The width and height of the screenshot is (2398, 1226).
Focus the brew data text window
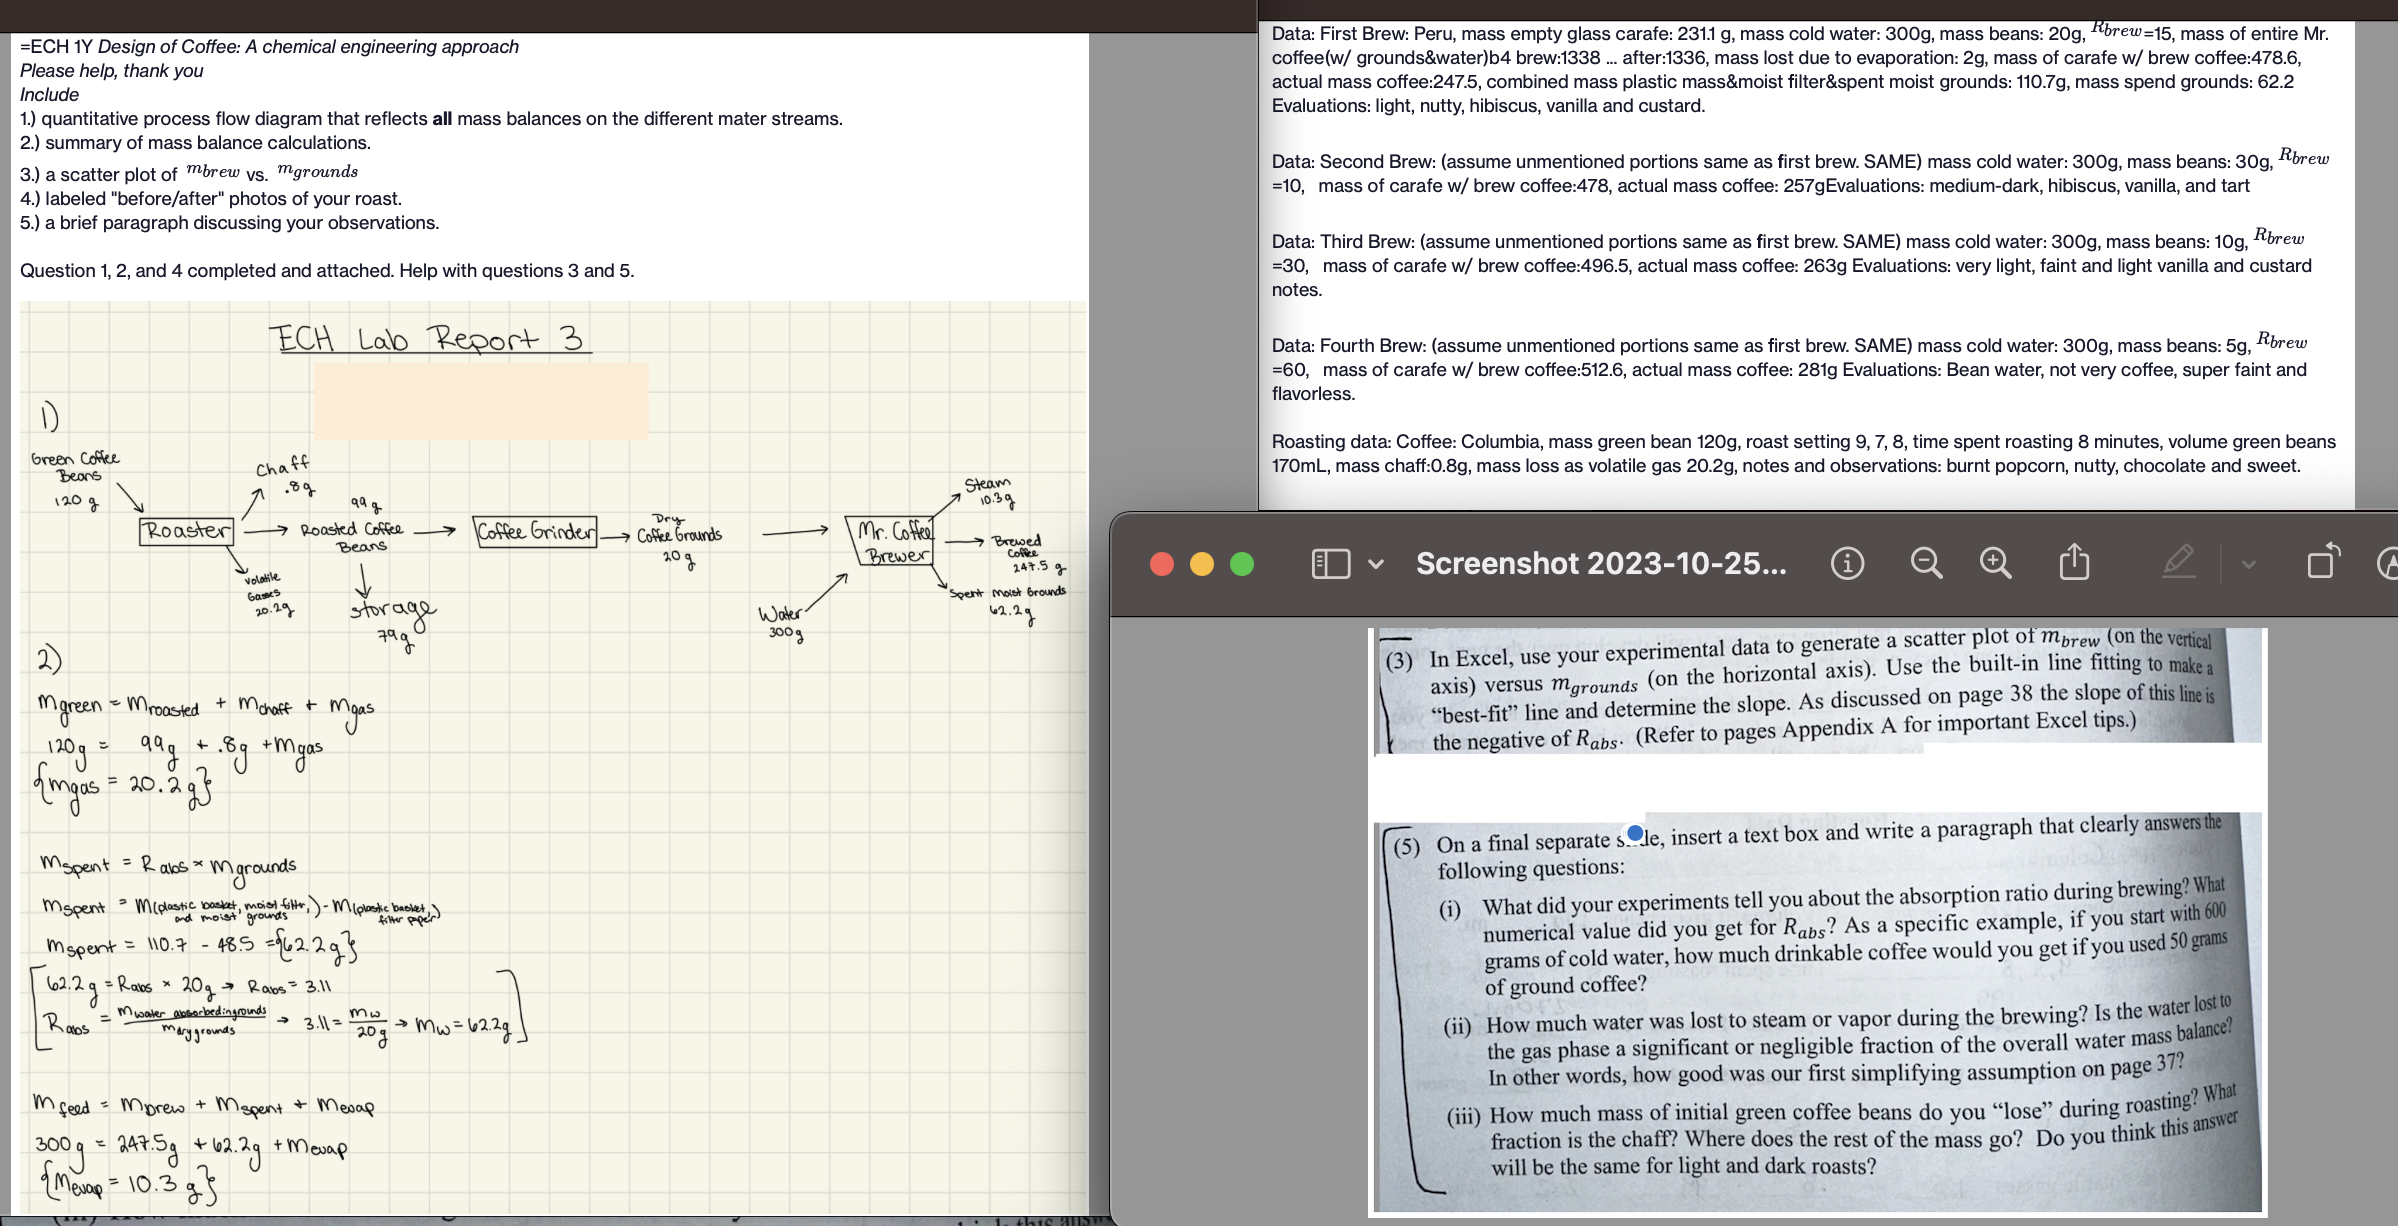point(1800,250)
